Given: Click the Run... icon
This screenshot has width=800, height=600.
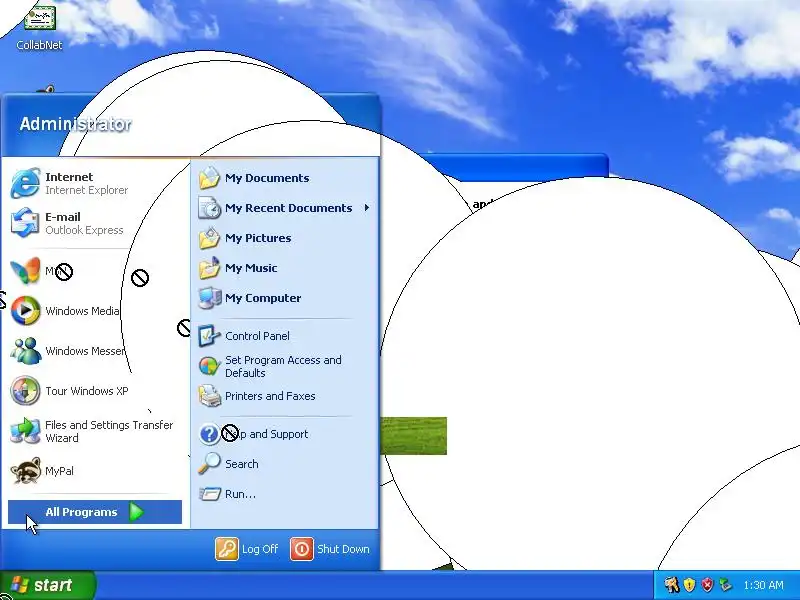Looking at the screenshot, I should click(x=209, y=494).
